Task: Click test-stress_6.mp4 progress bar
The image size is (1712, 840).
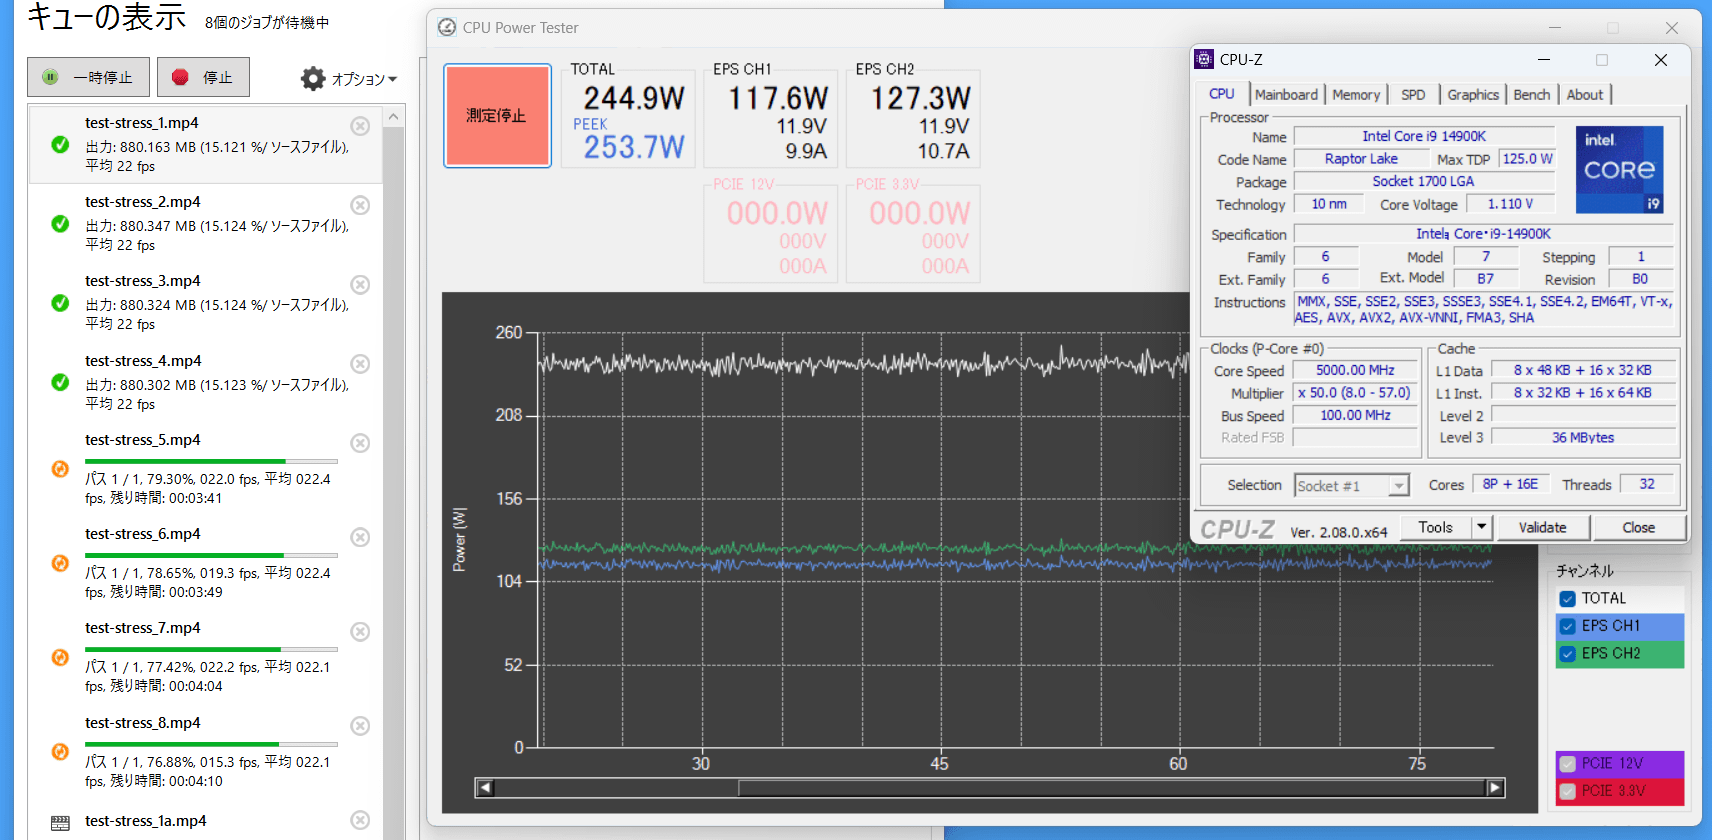Action: (211, 555)
